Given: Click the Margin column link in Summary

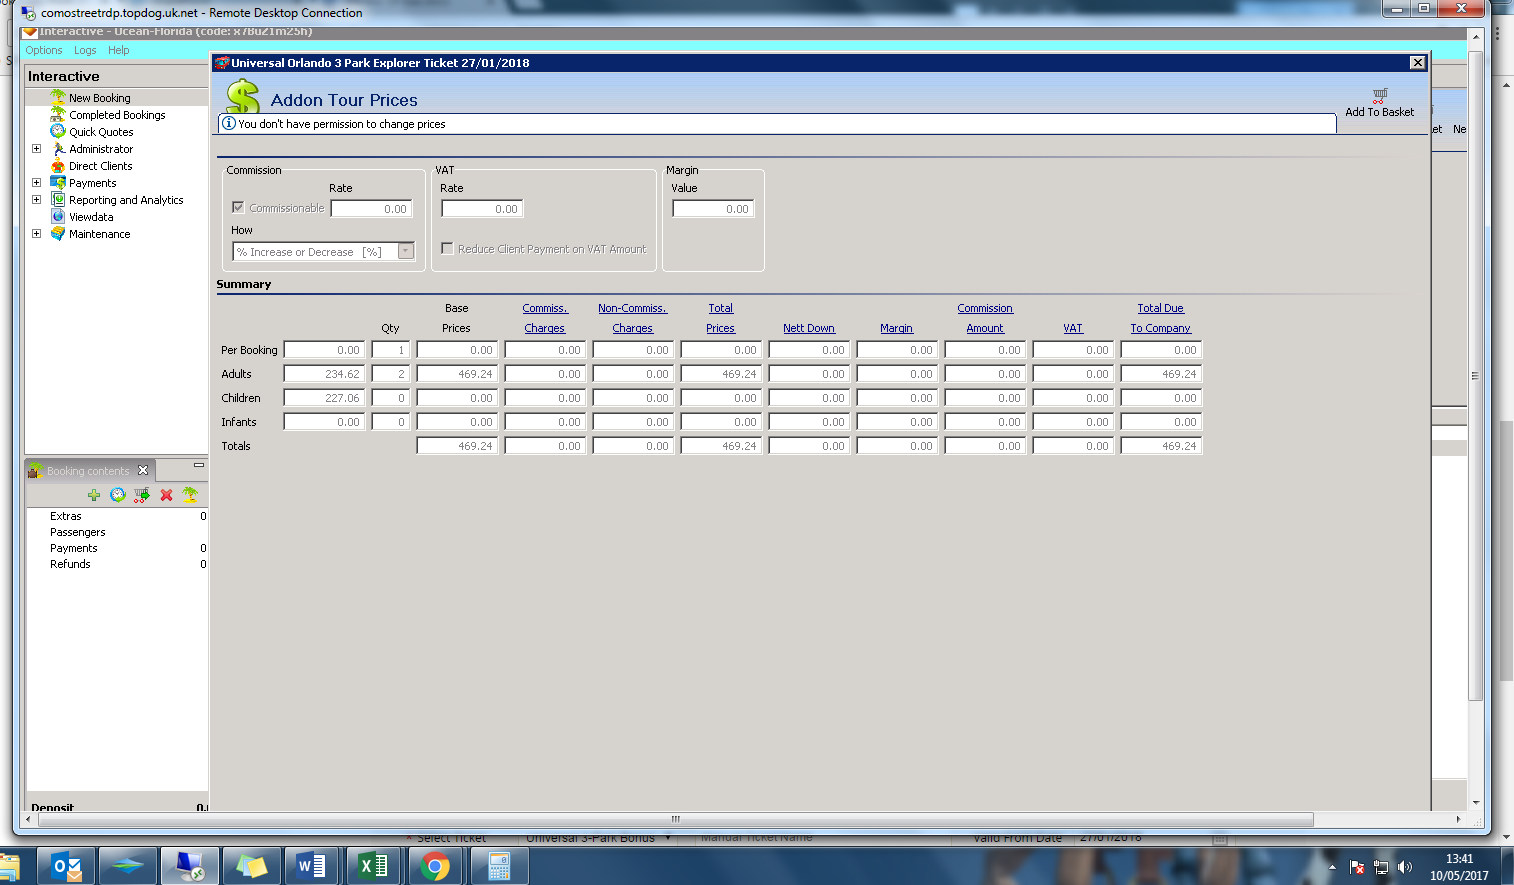Looking at the screenshot, I should click(x=897, y=328).
